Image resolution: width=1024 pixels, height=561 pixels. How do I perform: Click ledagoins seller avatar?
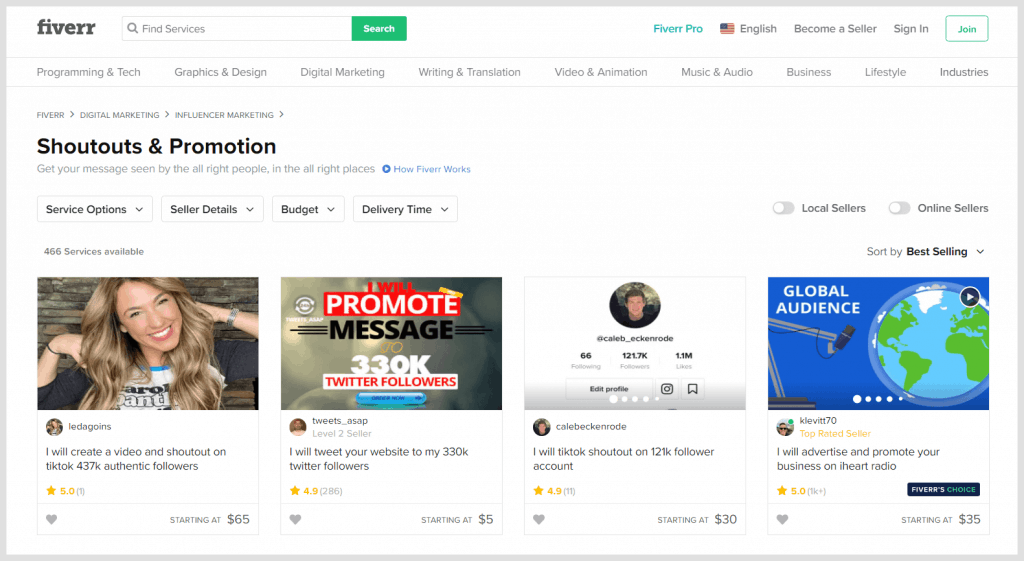54,427
